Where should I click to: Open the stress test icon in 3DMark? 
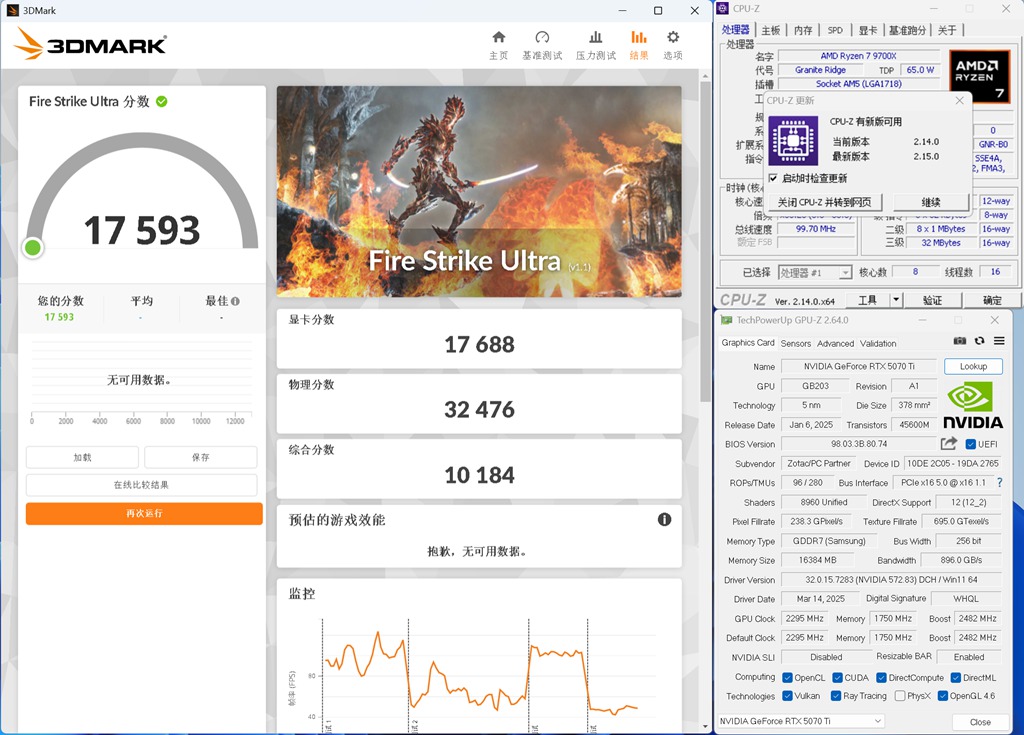click(x=596, y=37)
